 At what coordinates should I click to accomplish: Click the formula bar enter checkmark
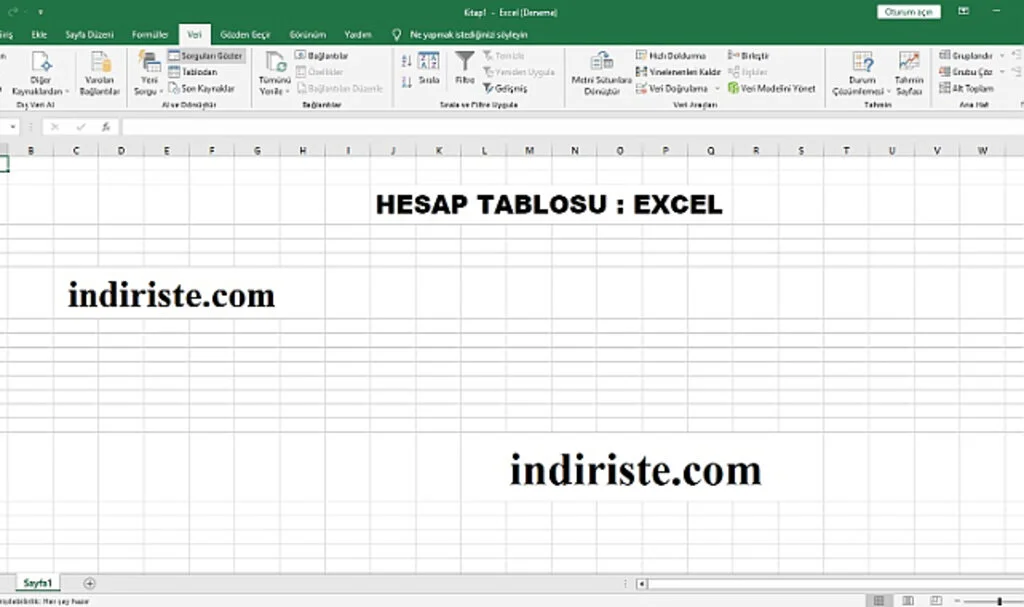click(x=81, y=127)
